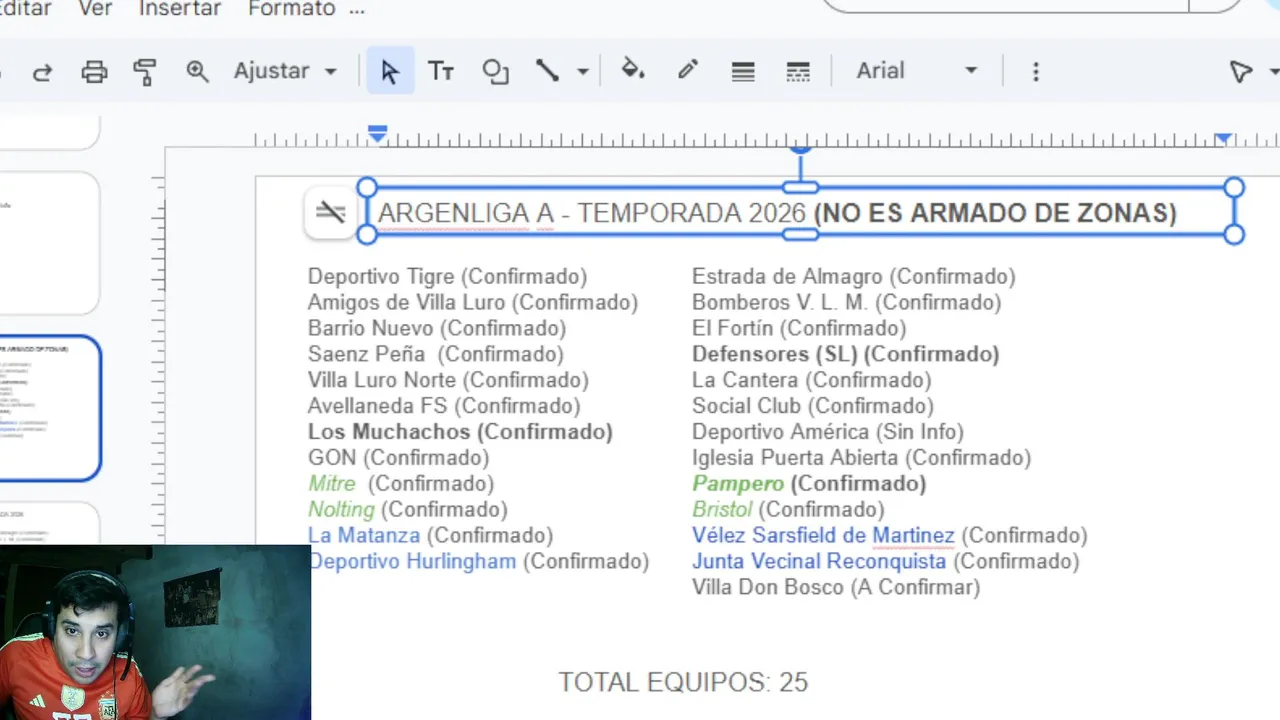Open the shapes tool
The height and width of the screenshot is (720, 1280).
(x=495, y=71)
